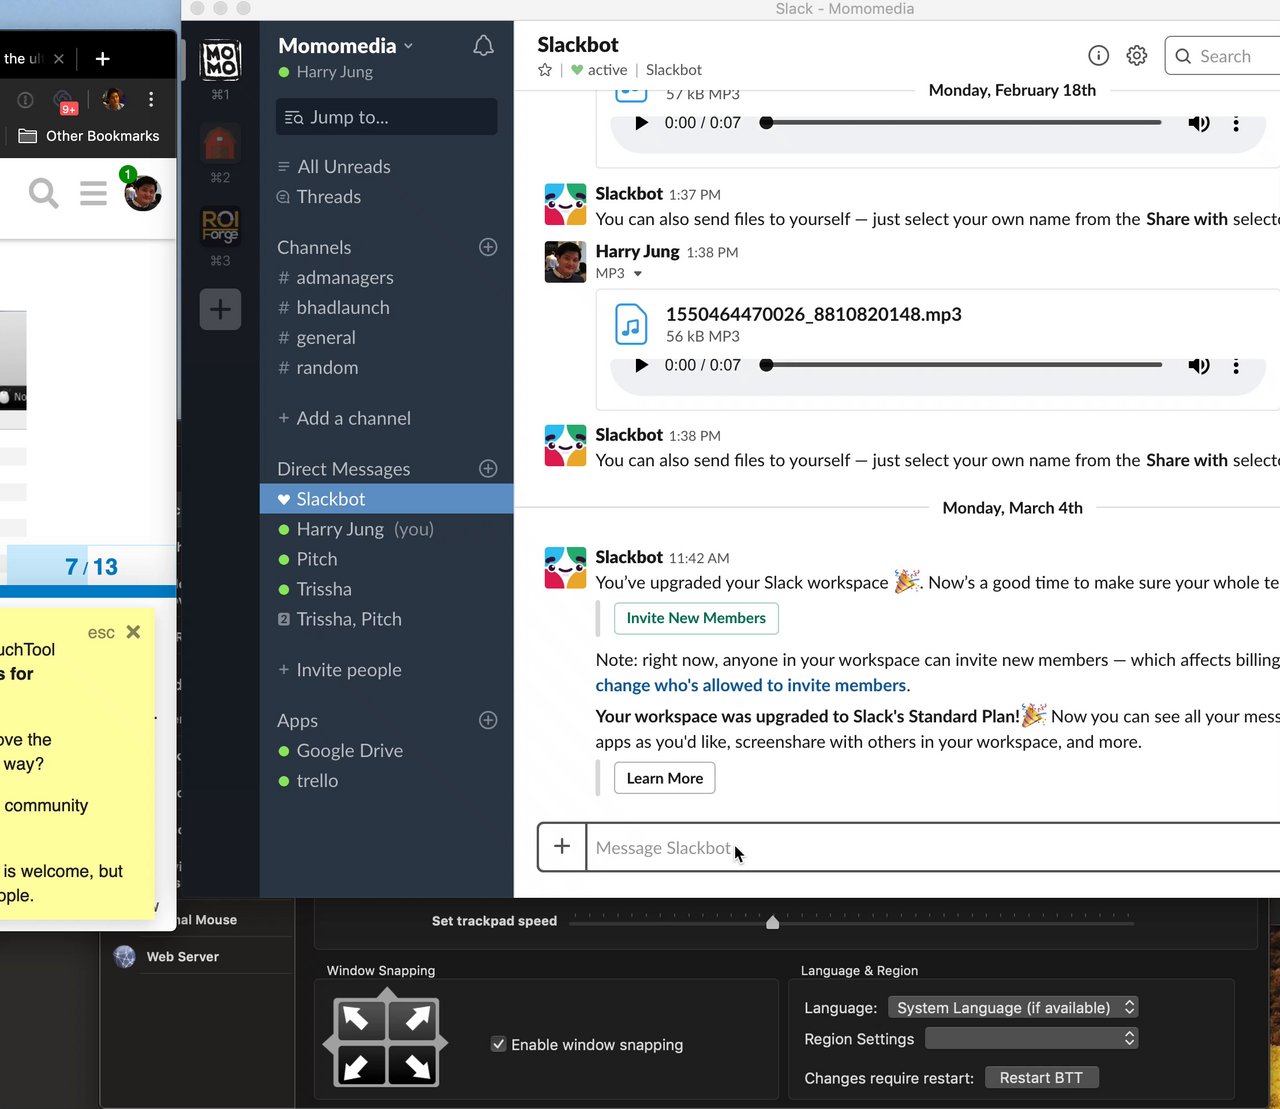Open the random channel
The image size is (1280, 1109).
point(327,368)
